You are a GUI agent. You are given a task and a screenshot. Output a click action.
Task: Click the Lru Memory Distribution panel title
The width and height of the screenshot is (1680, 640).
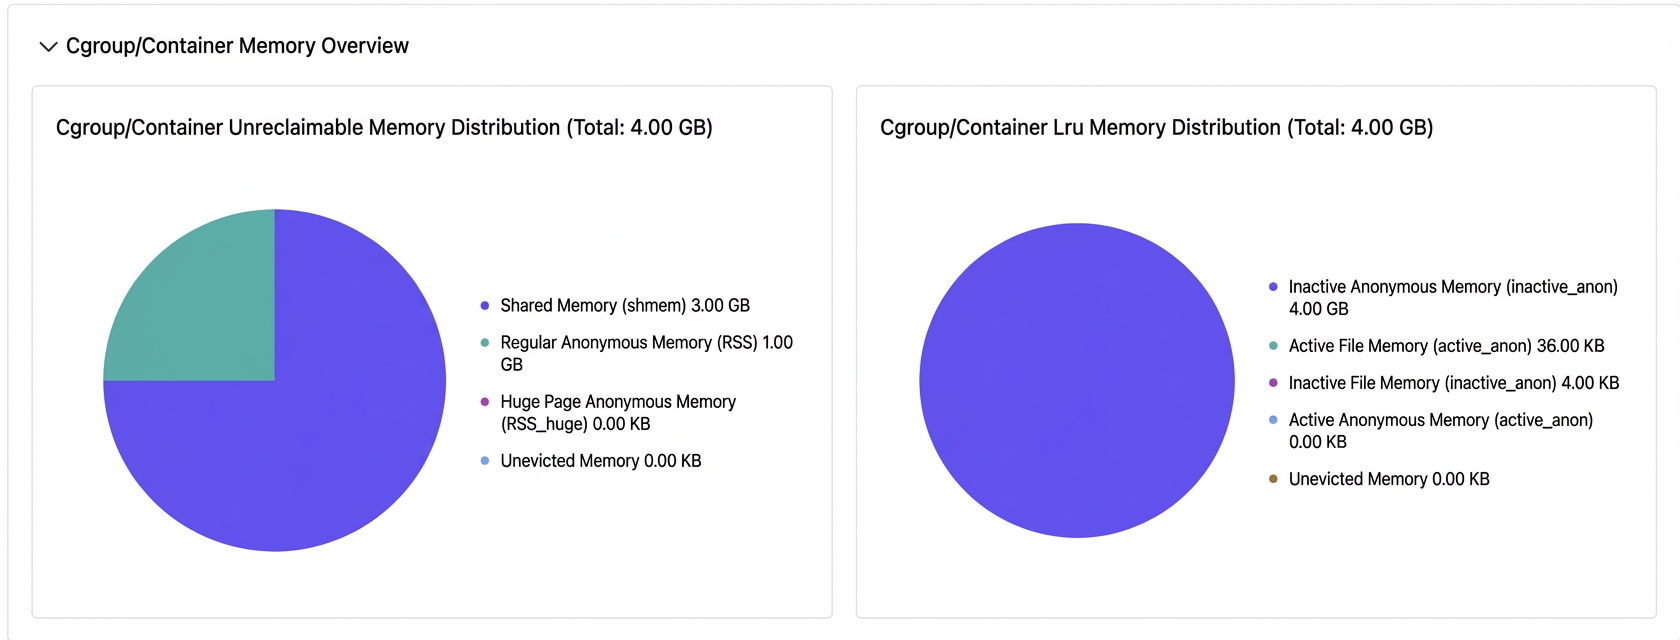1157,128
